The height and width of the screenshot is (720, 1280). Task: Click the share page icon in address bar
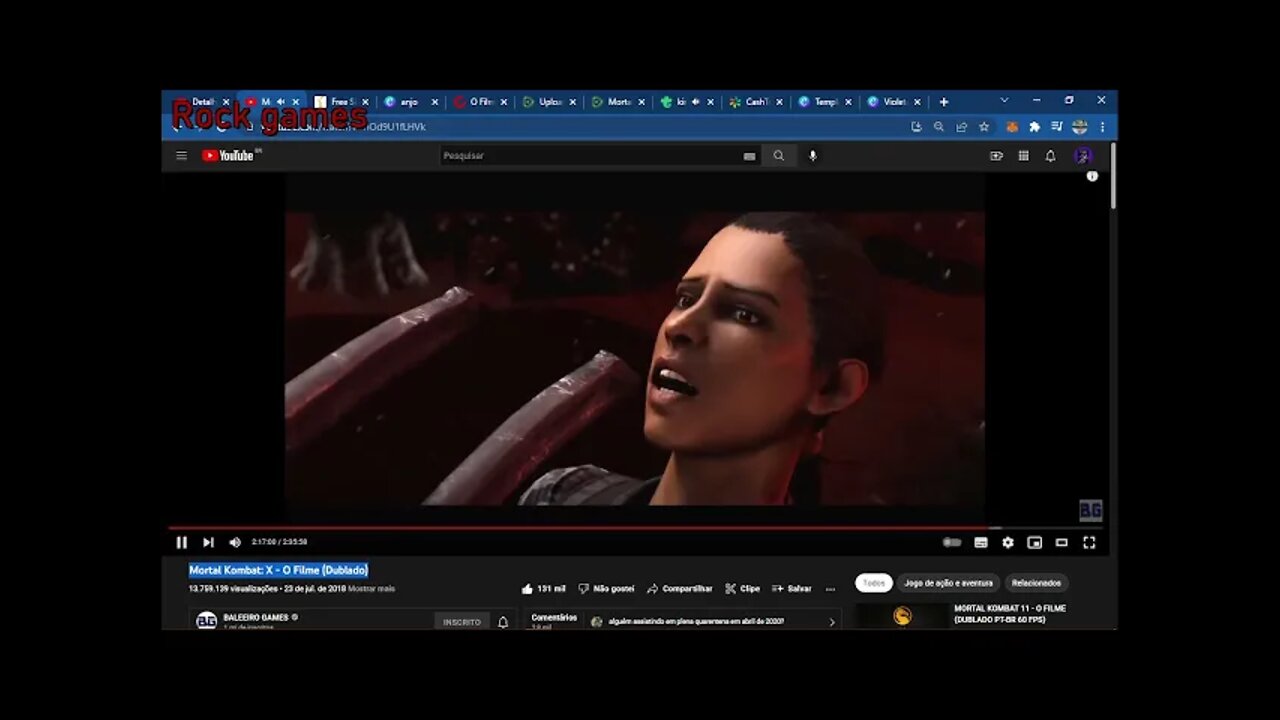(x=961, y=127)
